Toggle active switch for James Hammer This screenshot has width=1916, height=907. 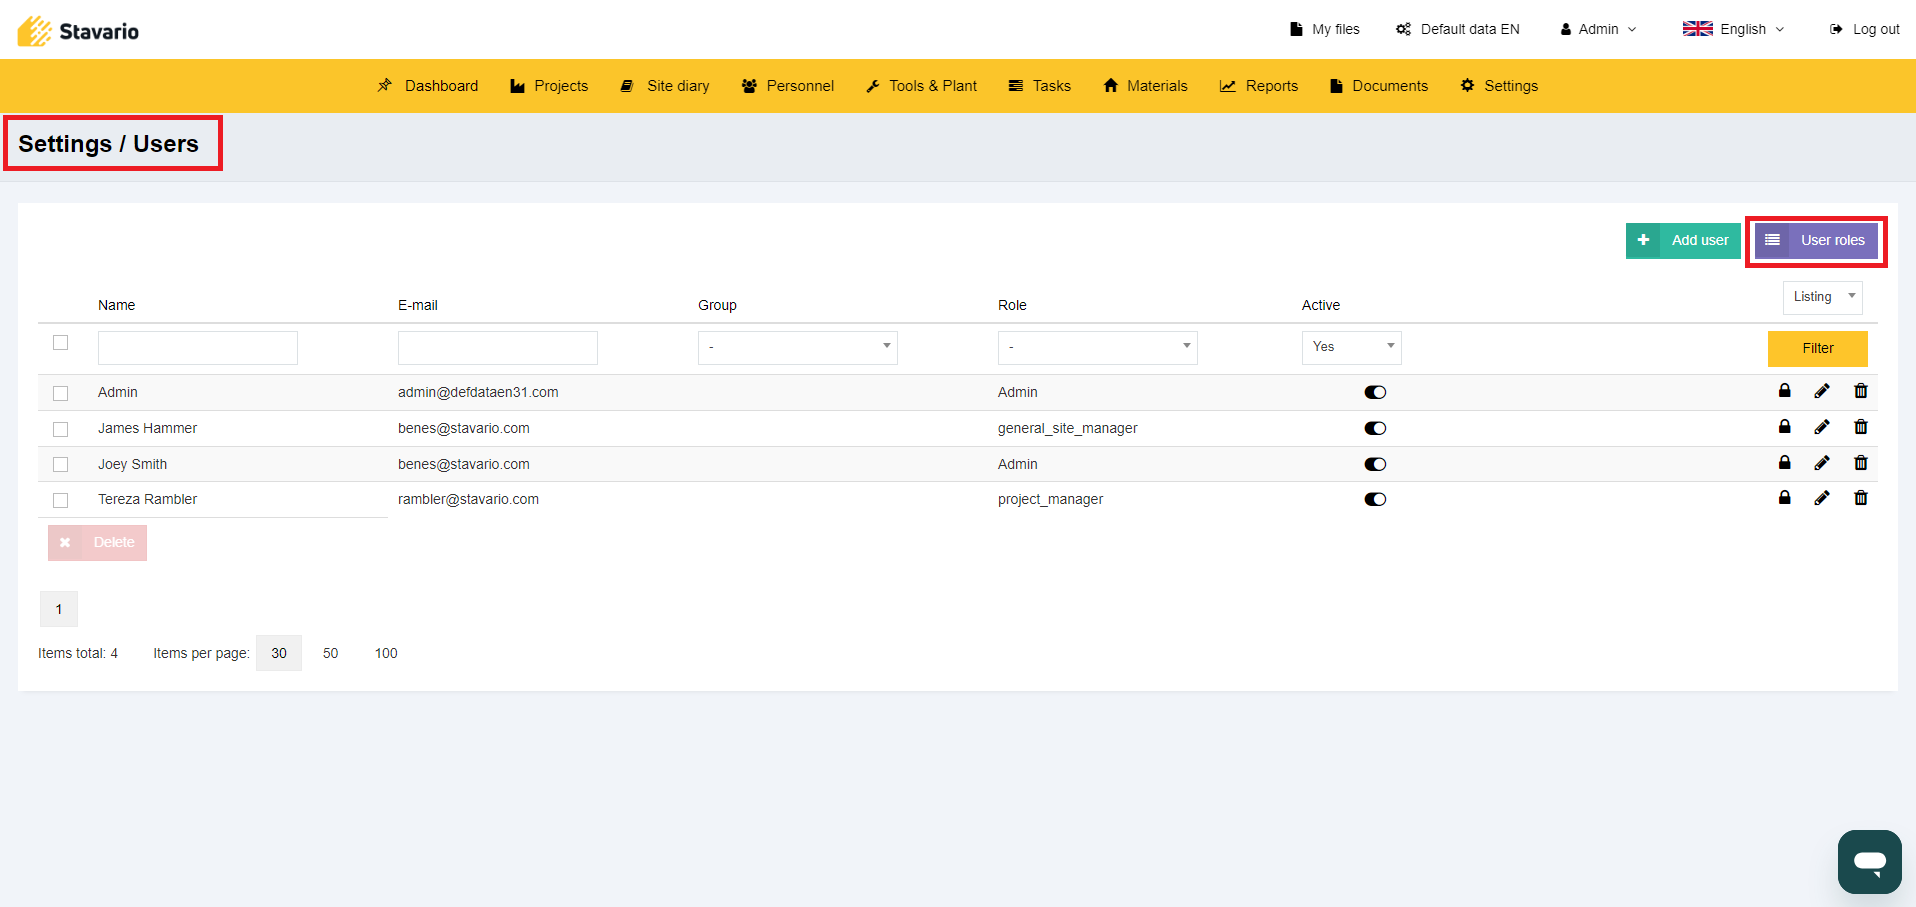(1375, 429)
